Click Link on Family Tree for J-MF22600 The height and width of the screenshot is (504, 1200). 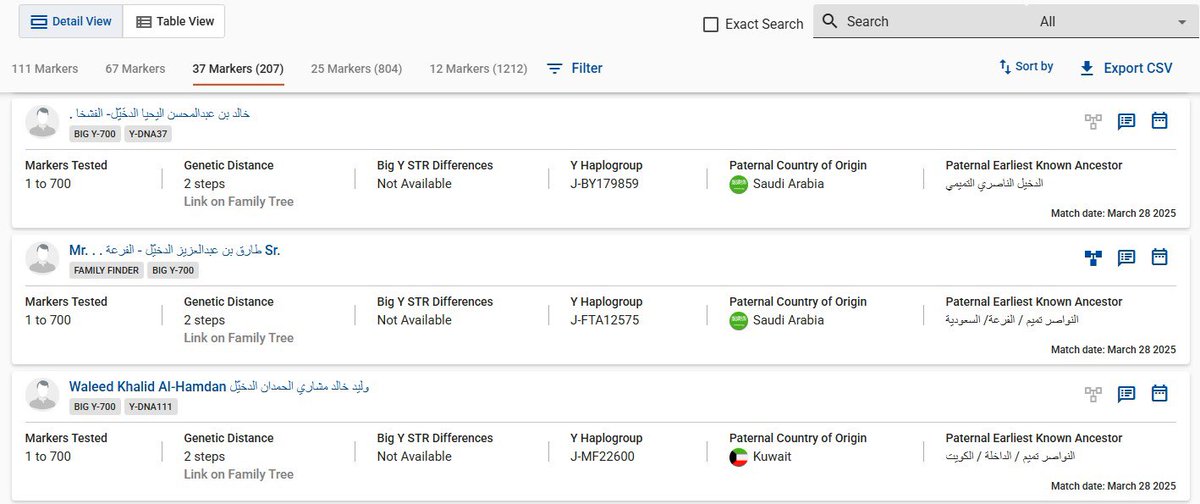[239, 475]
